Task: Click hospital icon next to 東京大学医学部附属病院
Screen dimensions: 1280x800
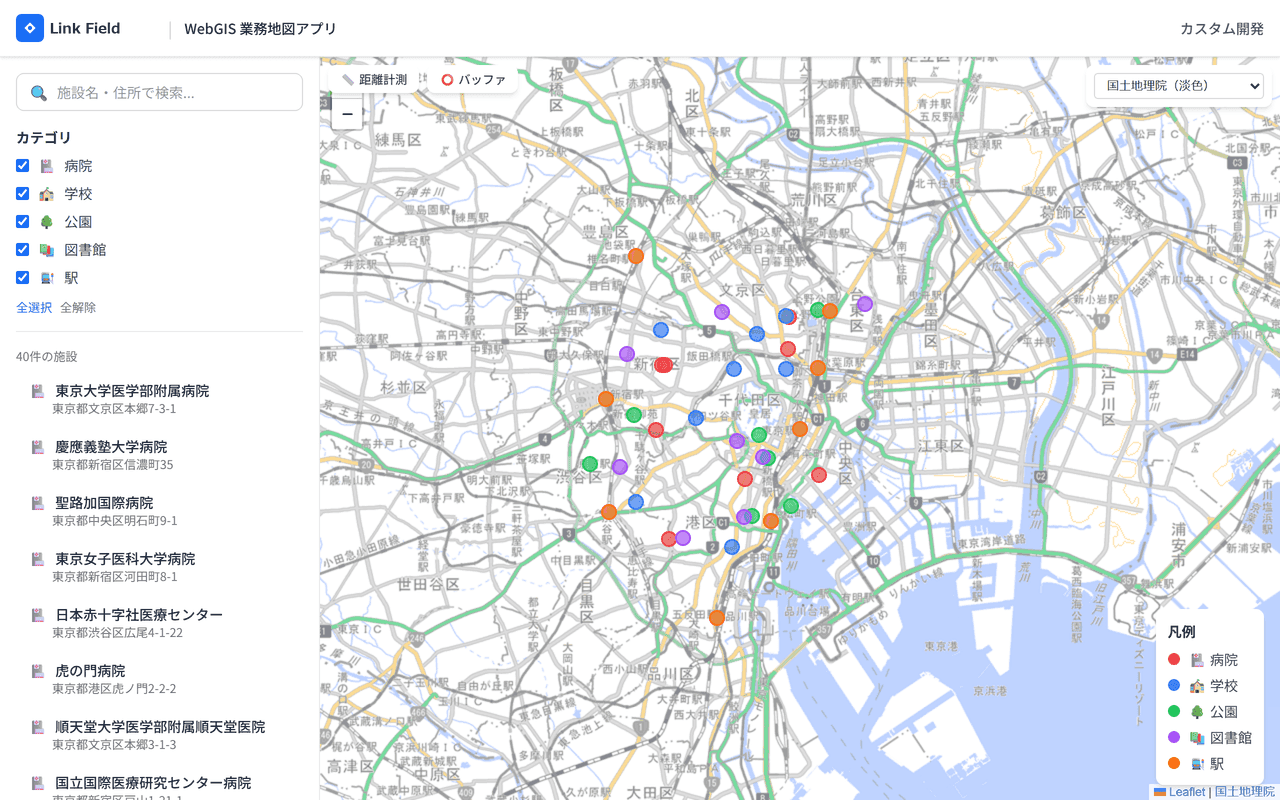Action: 38,391
